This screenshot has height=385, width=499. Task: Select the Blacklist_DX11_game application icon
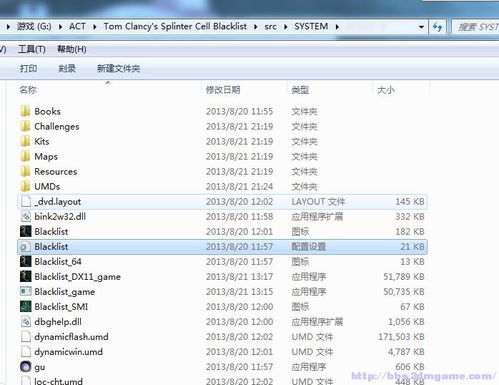[x=25, y=277]
